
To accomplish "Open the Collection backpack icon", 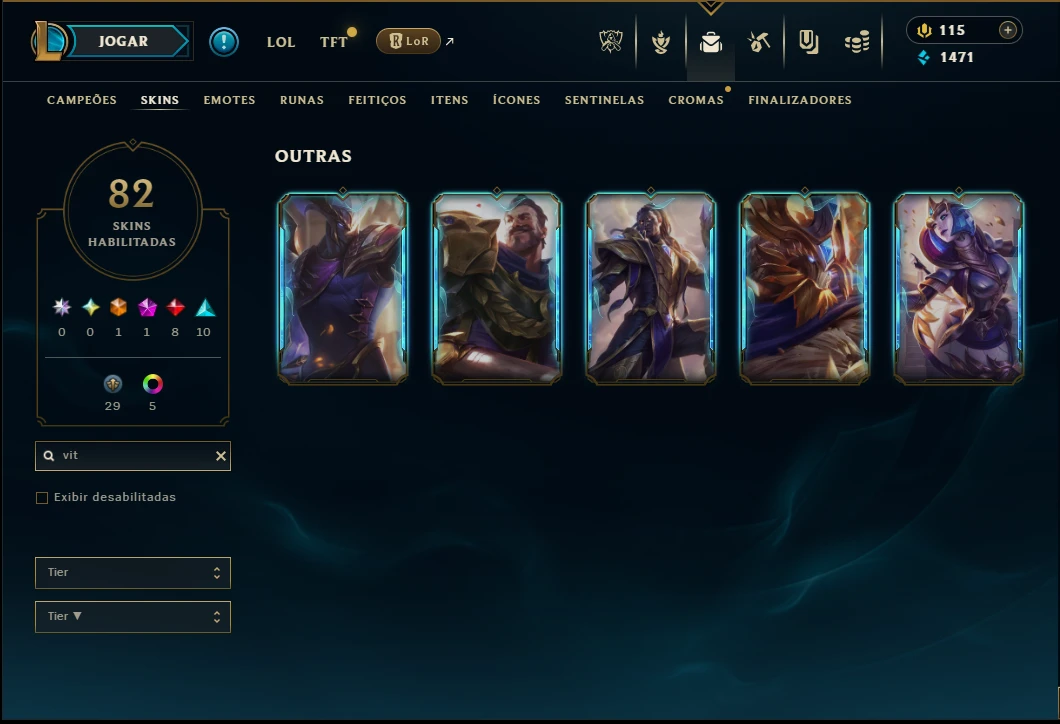I will pyautogui.click(x=710, y=43).
